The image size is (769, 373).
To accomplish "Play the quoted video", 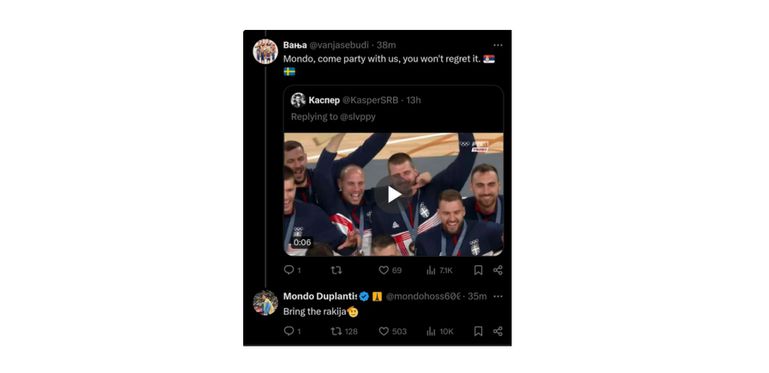I will coord(393,195).
